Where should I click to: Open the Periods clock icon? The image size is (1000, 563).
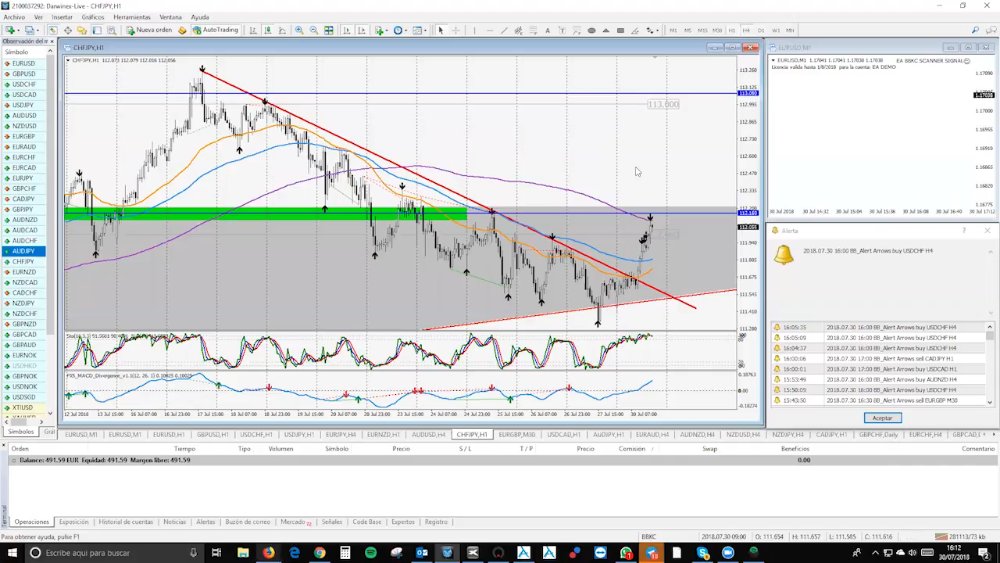pyautogui.click(x=398, y=30)
